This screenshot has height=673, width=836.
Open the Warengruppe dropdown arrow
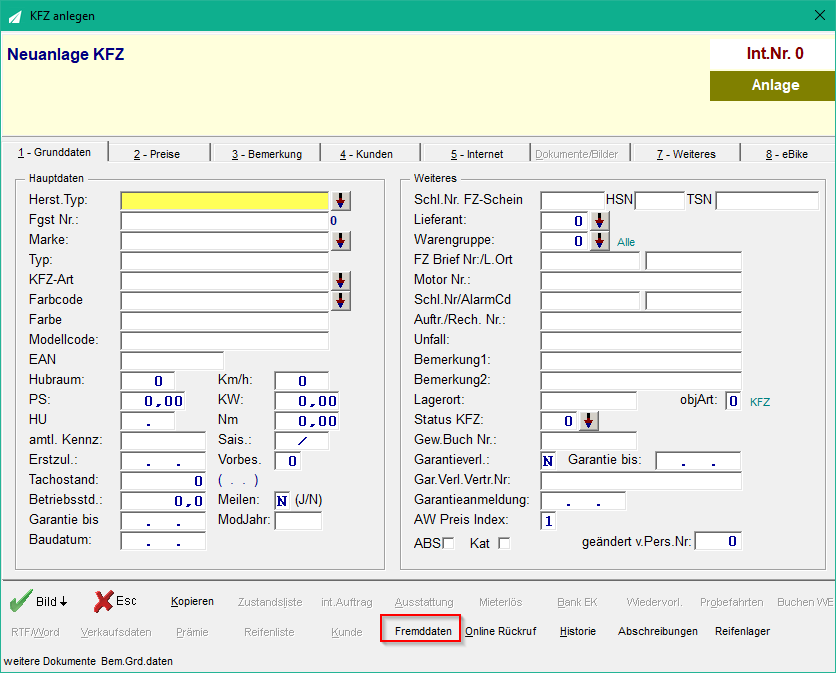point(600,241)
